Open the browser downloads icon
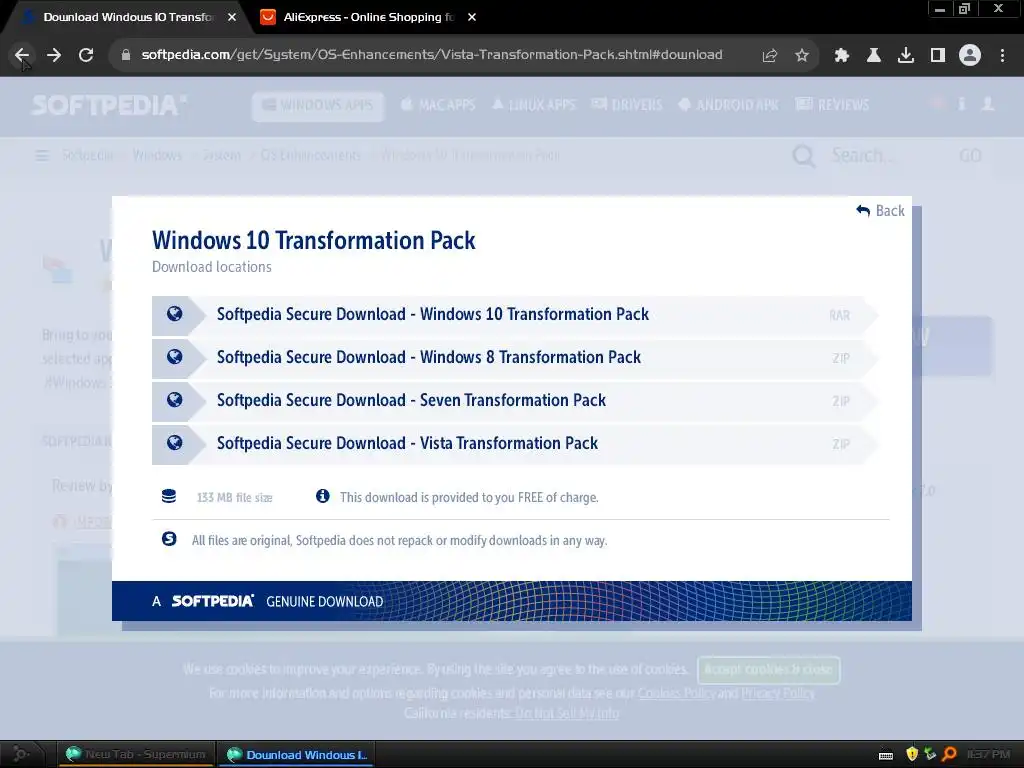Image resolution: width=1024 pixels, height=768 pixels. [906, 56]
